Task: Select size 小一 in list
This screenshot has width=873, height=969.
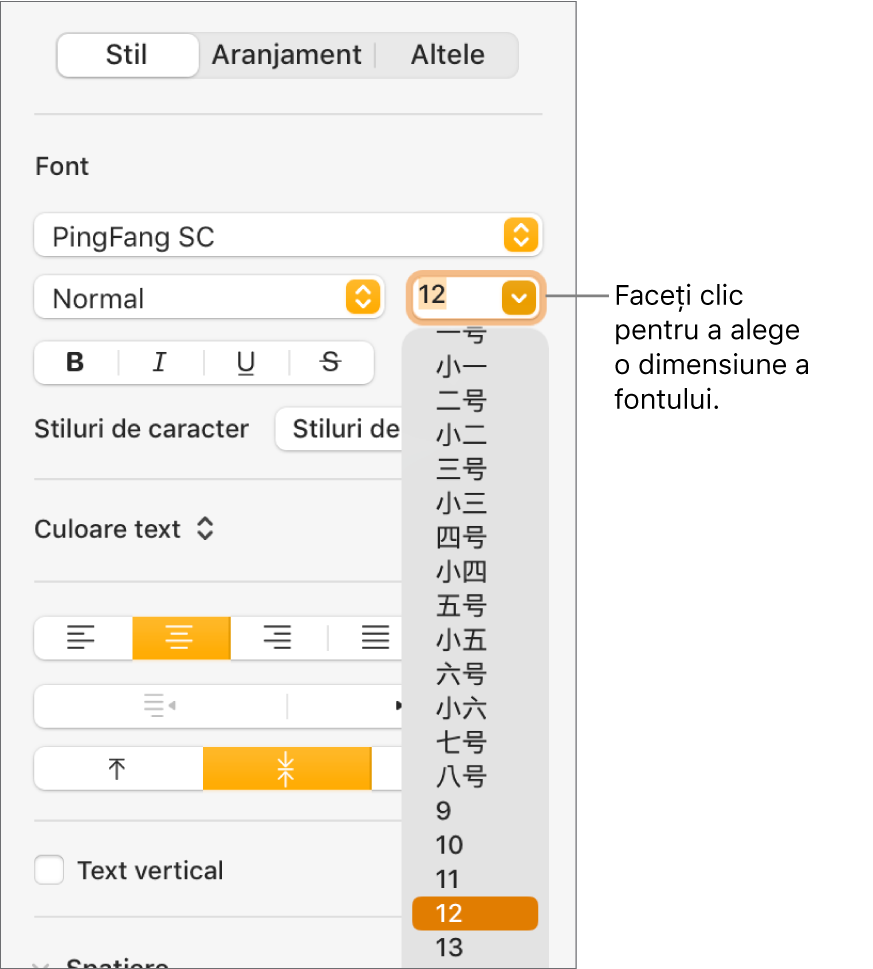Action: click(x=474, y=366)
